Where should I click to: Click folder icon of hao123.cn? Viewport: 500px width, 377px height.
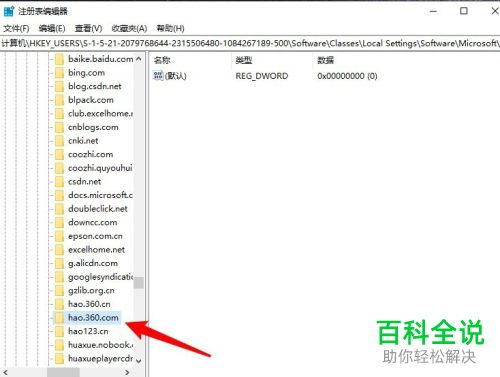click(x=59, y=331)
